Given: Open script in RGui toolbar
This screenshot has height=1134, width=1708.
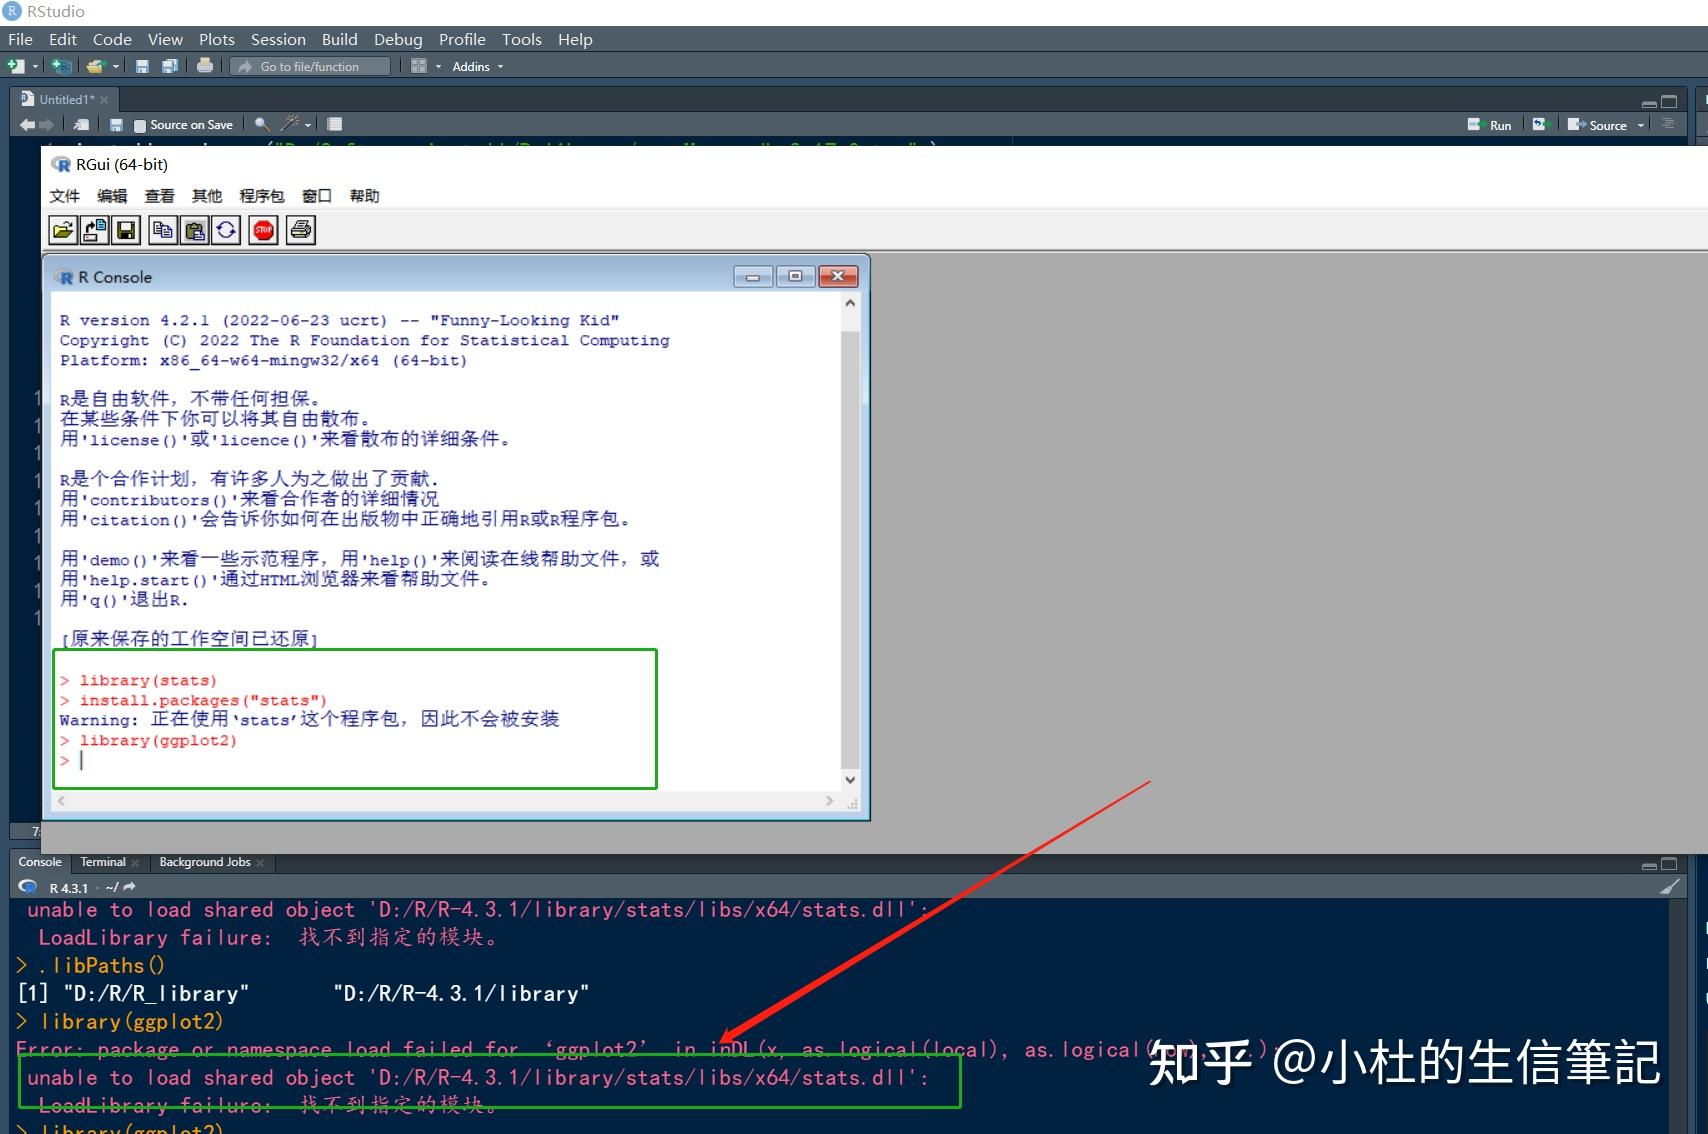Looking at the screenshot, I should 63,230.
